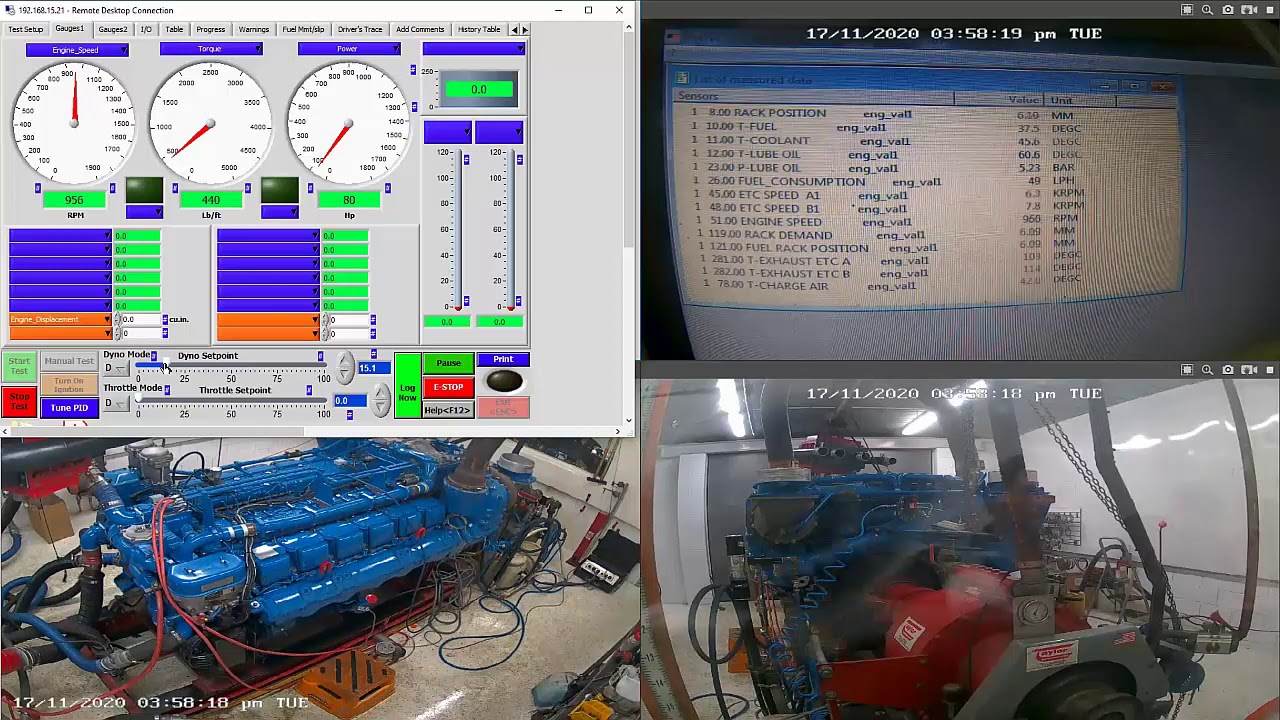Start video recording in top camera pane

click(x=1249, y=10)
